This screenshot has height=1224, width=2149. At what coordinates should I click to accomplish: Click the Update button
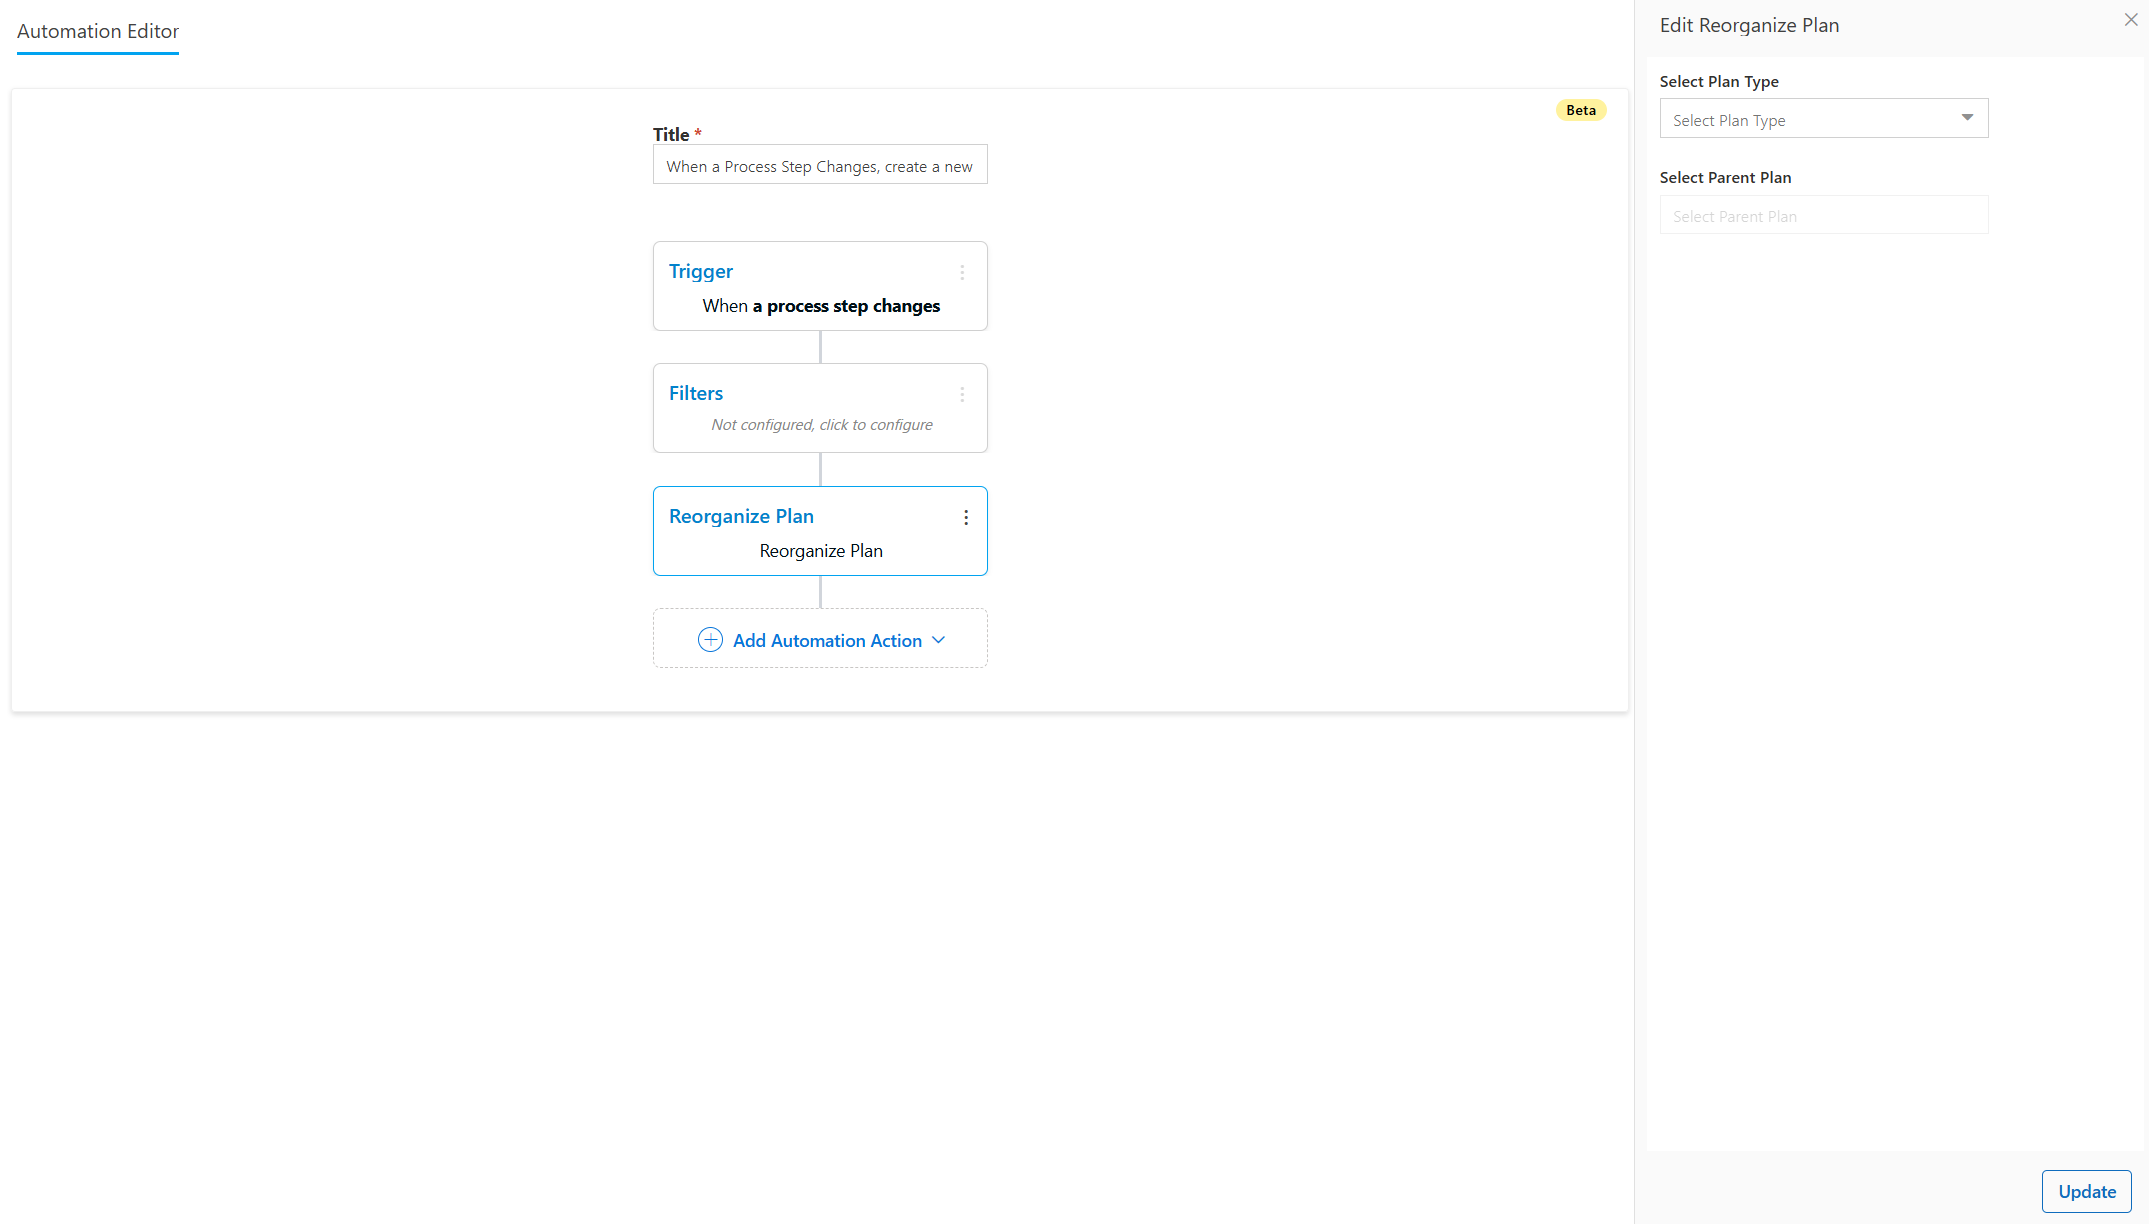(2086, 1191)
